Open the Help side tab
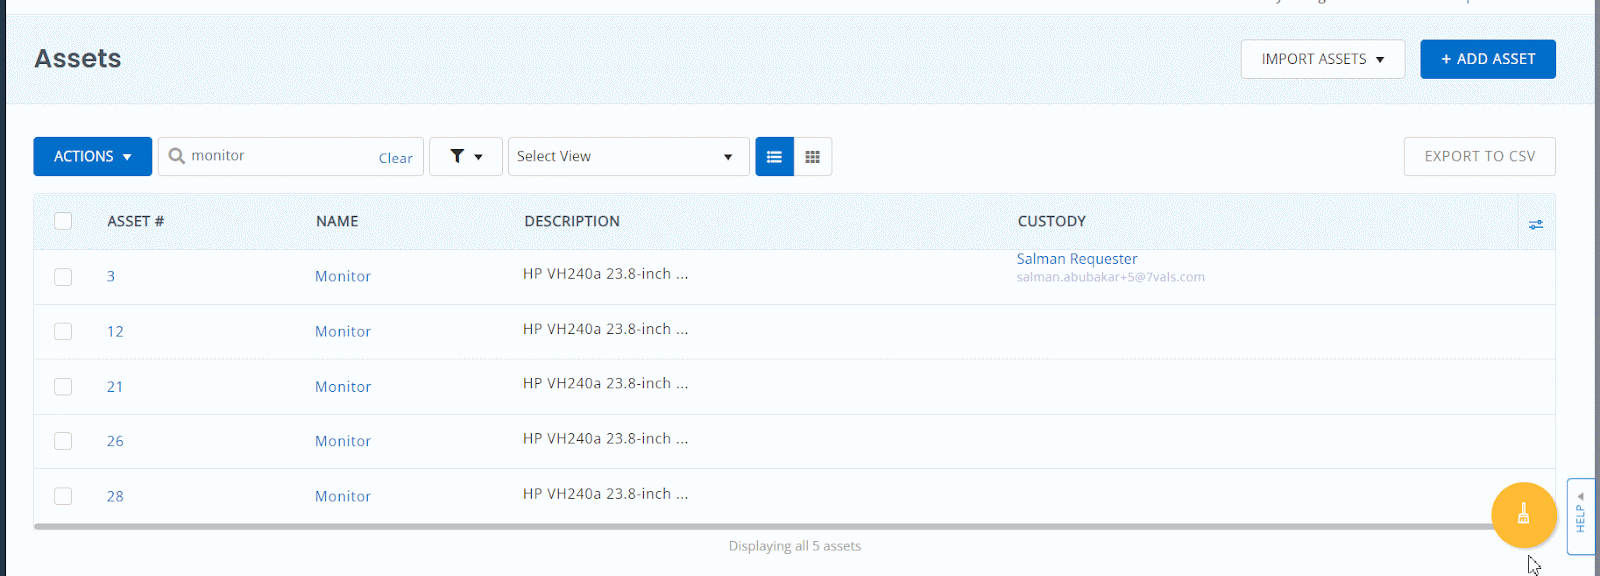This screenshot has height=576, width=1600. point(1580,516)
